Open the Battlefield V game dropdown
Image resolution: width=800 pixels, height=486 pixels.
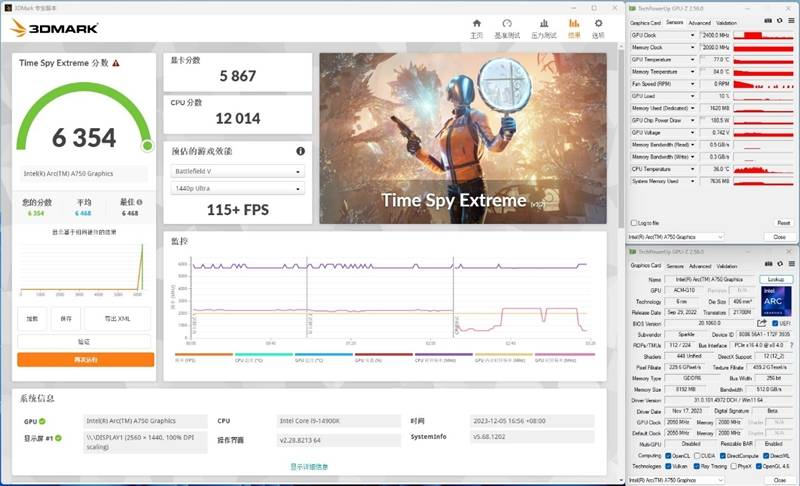tap(234, 171)
